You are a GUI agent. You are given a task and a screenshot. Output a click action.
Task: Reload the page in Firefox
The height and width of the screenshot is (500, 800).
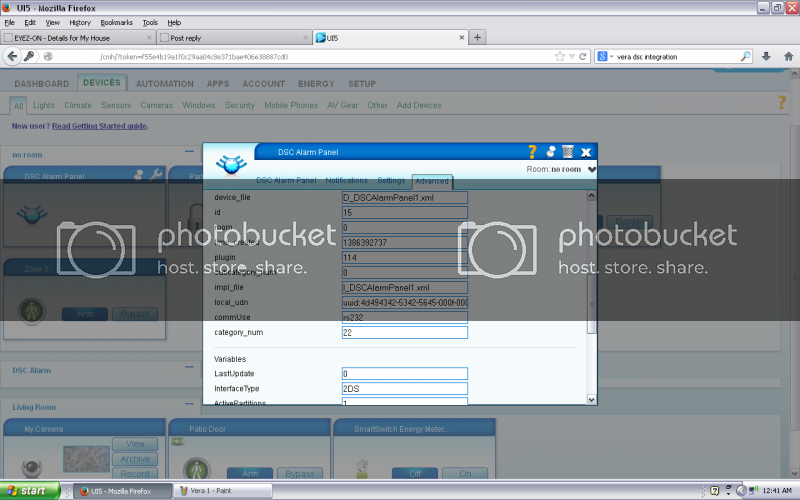point(583,57)
